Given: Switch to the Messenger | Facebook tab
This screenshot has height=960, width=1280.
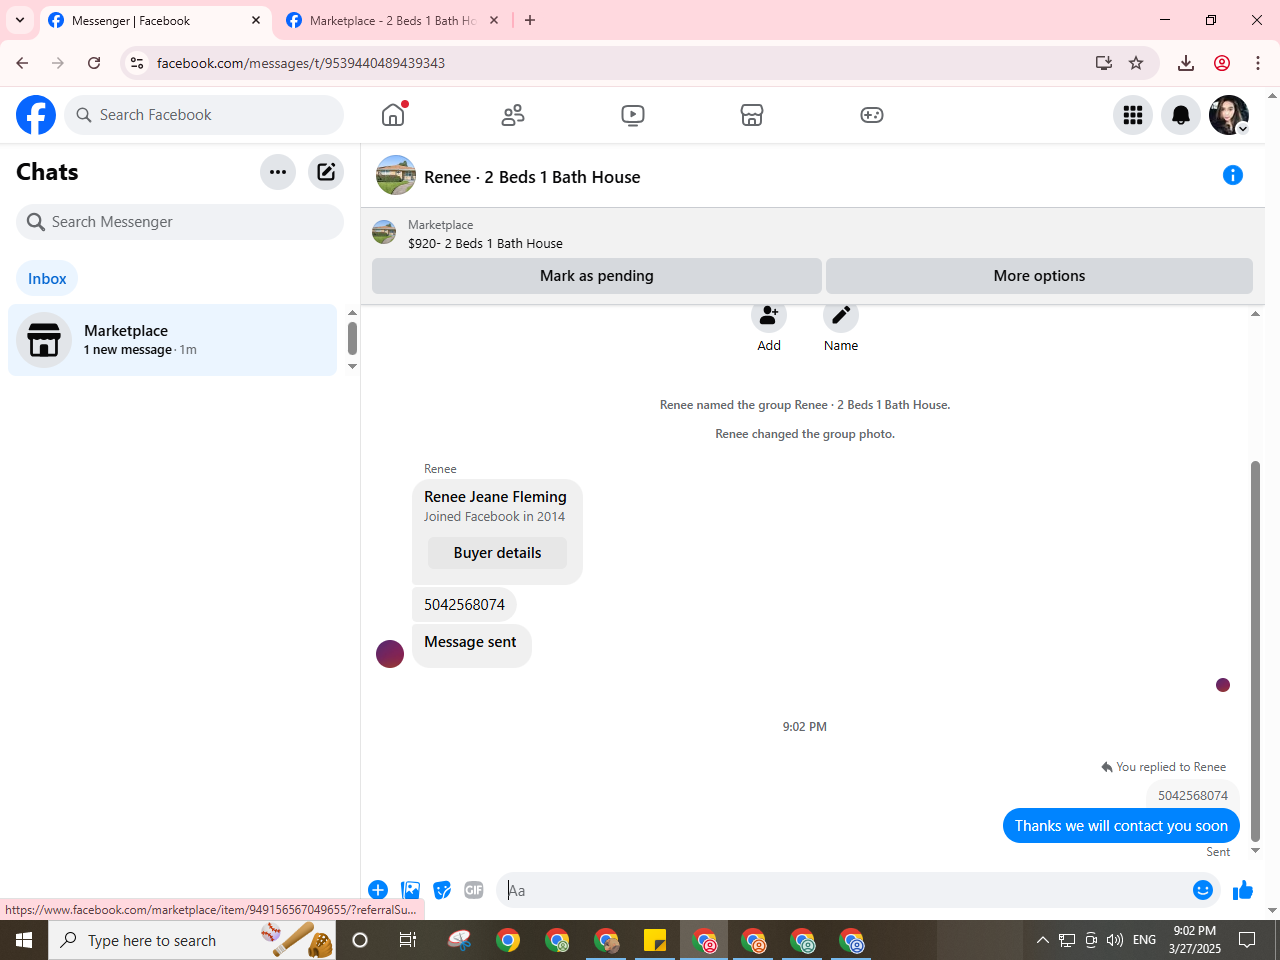Looking at the screenshot, I should coord(156,21).
